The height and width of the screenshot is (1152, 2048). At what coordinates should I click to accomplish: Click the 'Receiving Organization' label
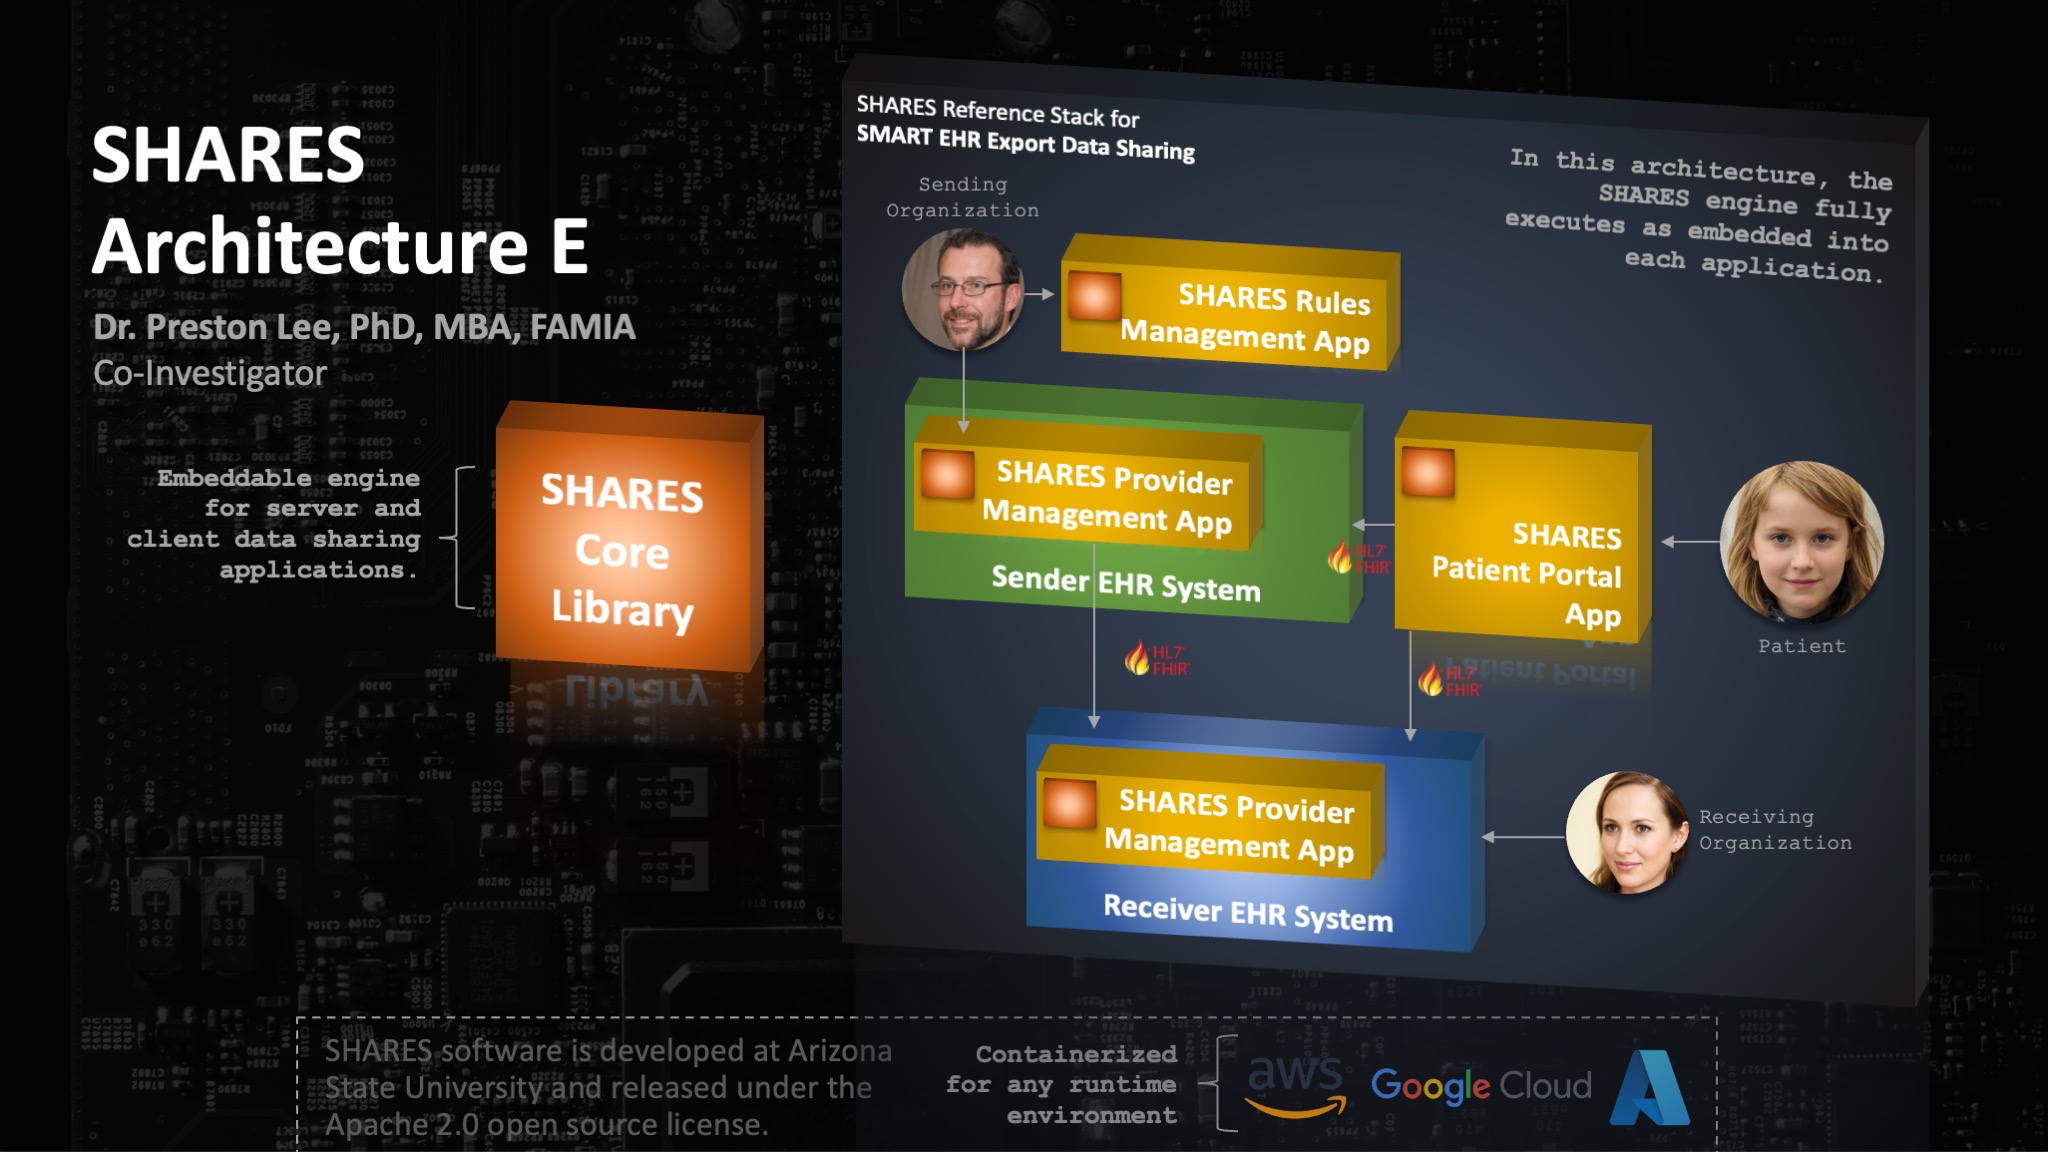point(1775,830)
